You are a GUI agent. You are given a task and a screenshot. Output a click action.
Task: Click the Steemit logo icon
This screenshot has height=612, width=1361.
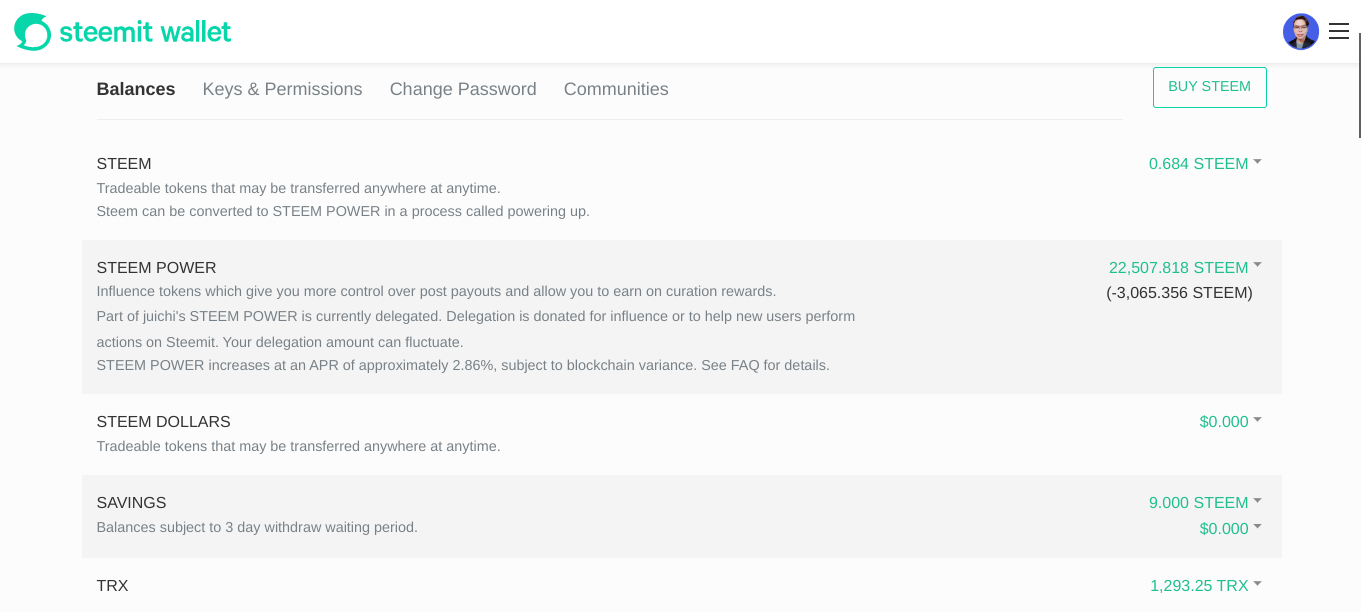[32, 32]
